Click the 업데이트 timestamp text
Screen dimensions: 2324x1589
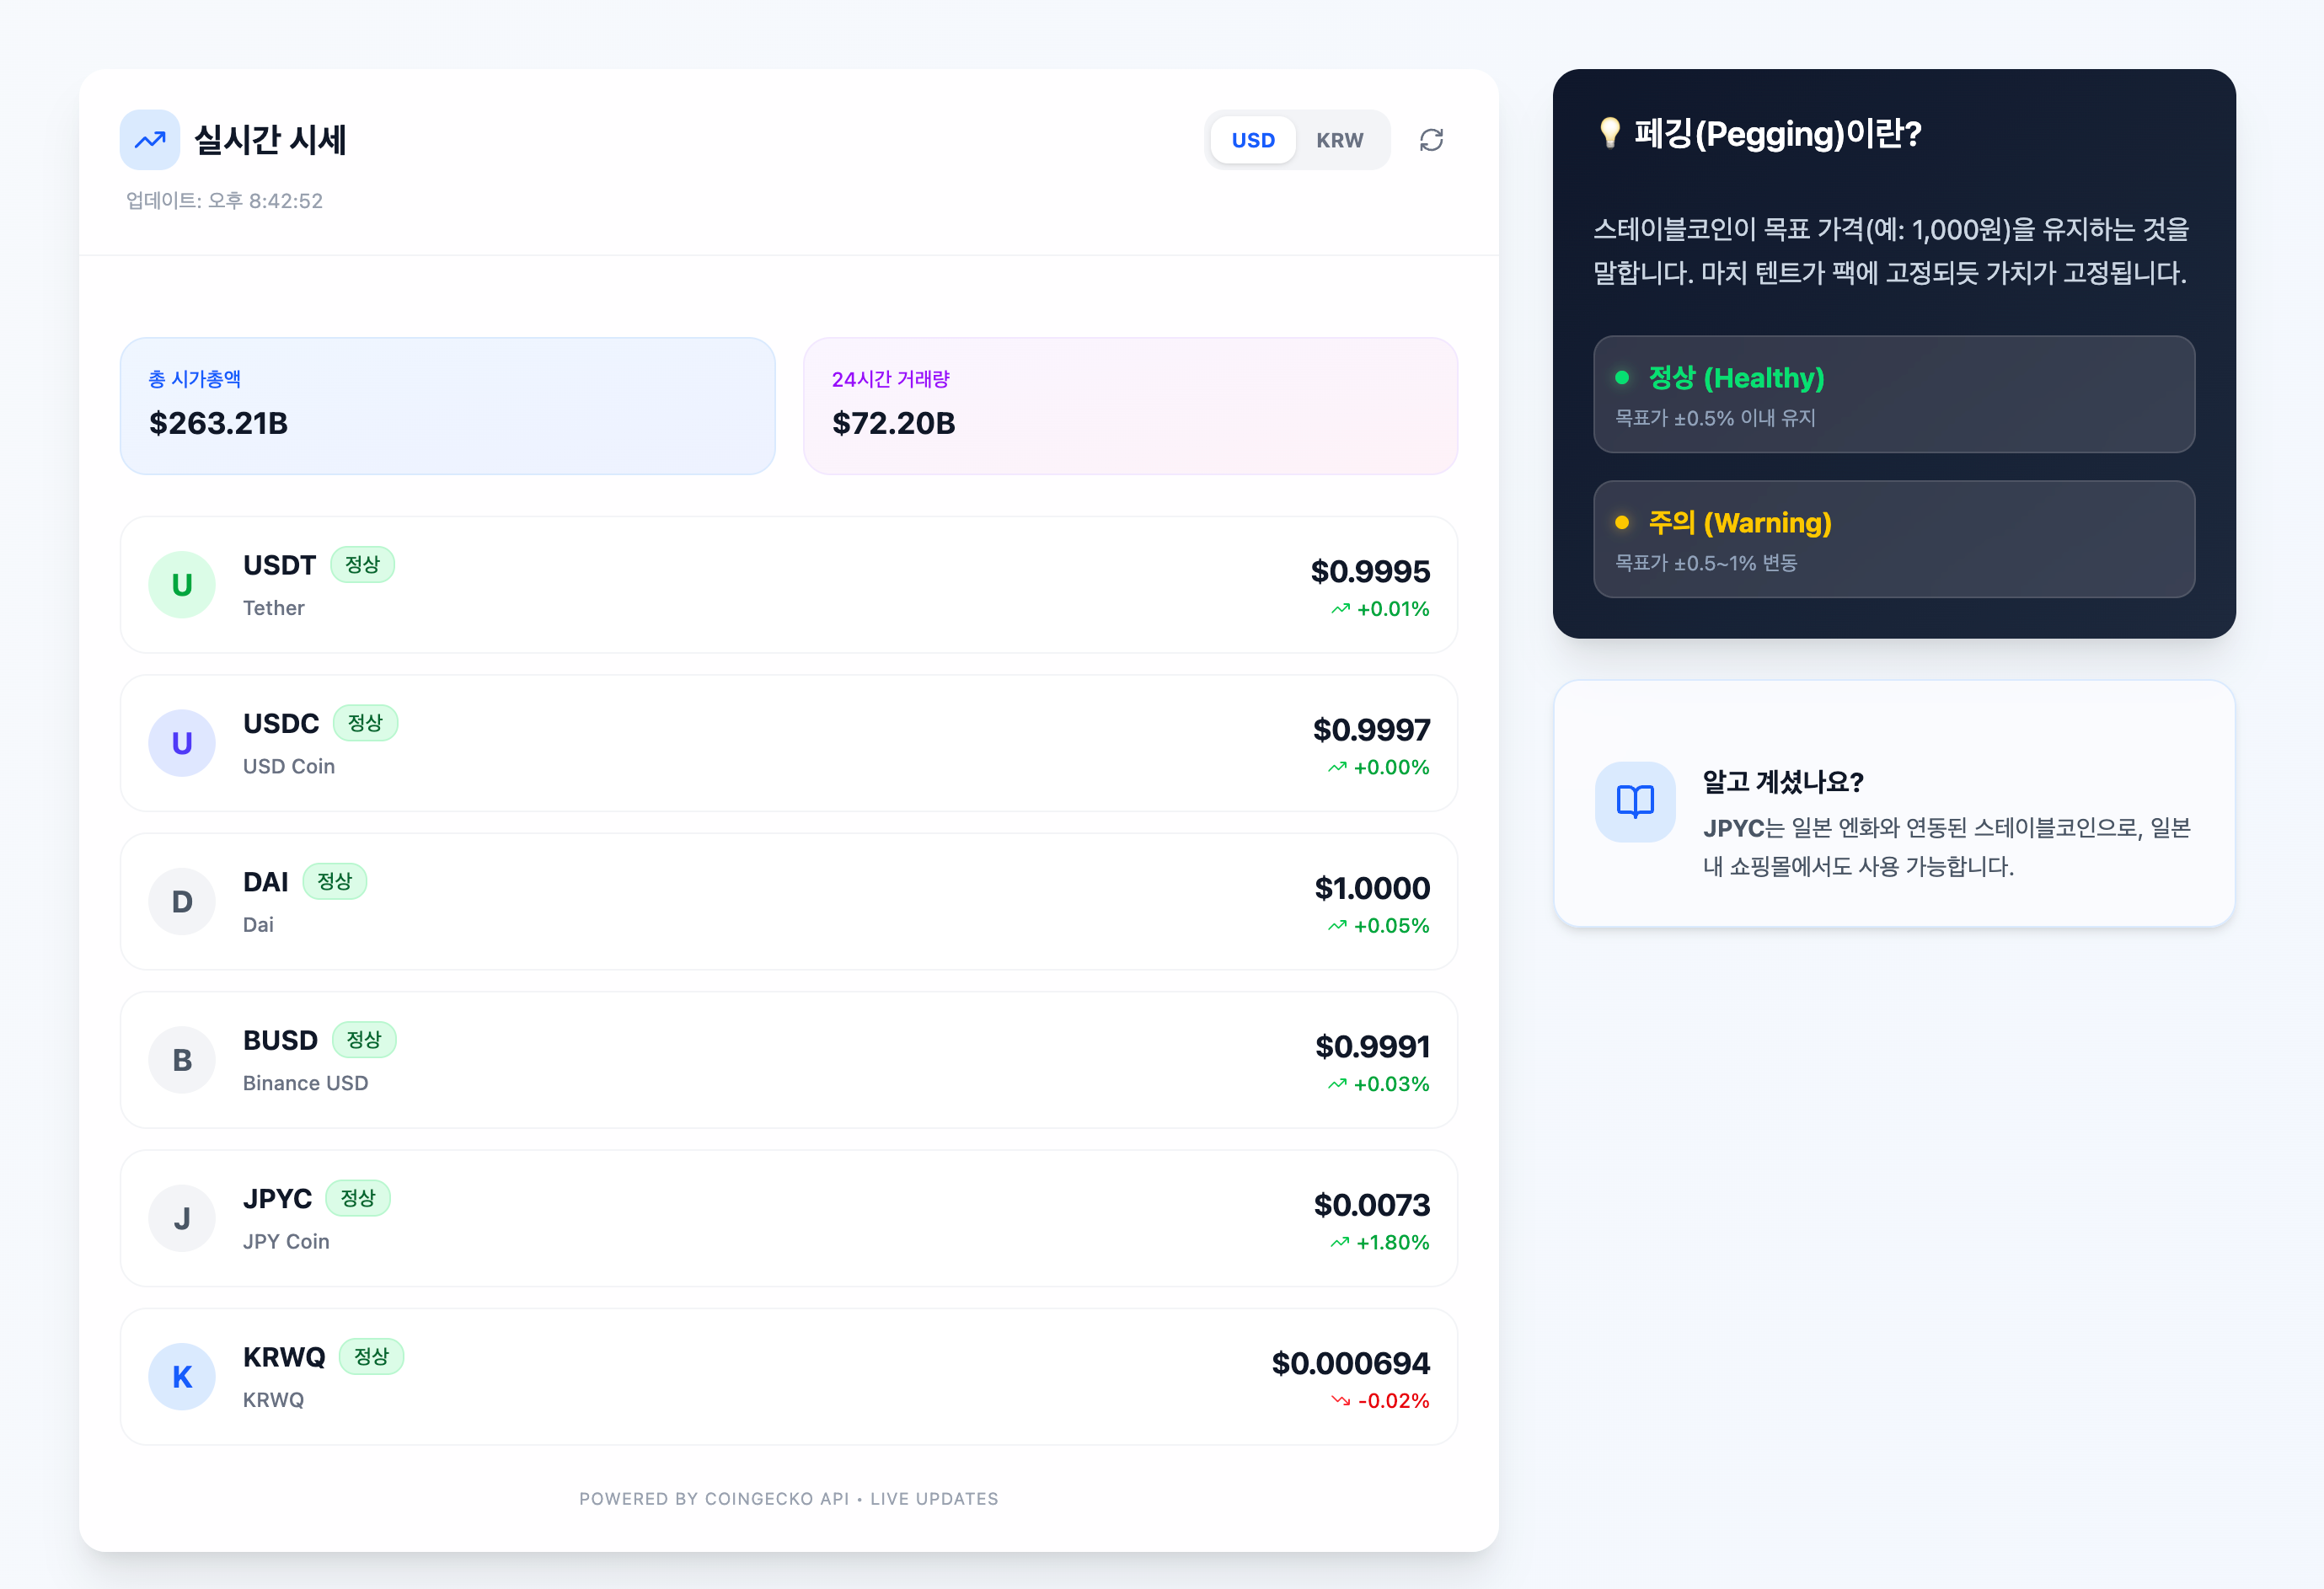point(224,201)
